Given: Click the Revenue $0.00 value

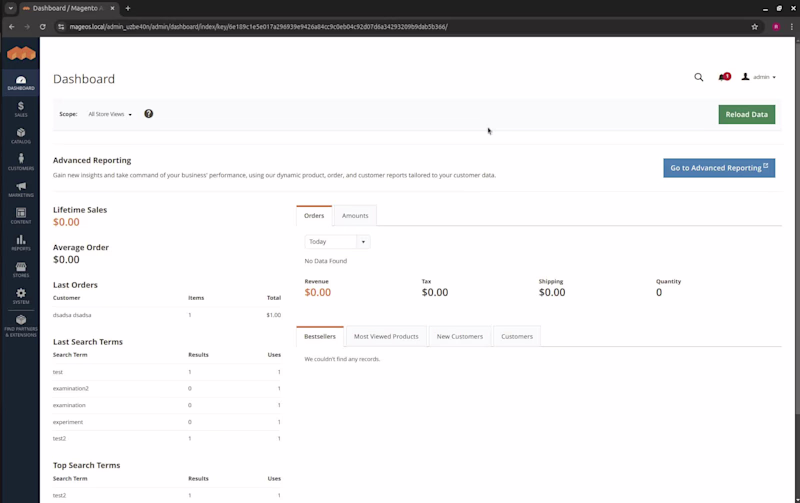Looking at the screenshot, I should pyautogui.click(x=317, y=293).
